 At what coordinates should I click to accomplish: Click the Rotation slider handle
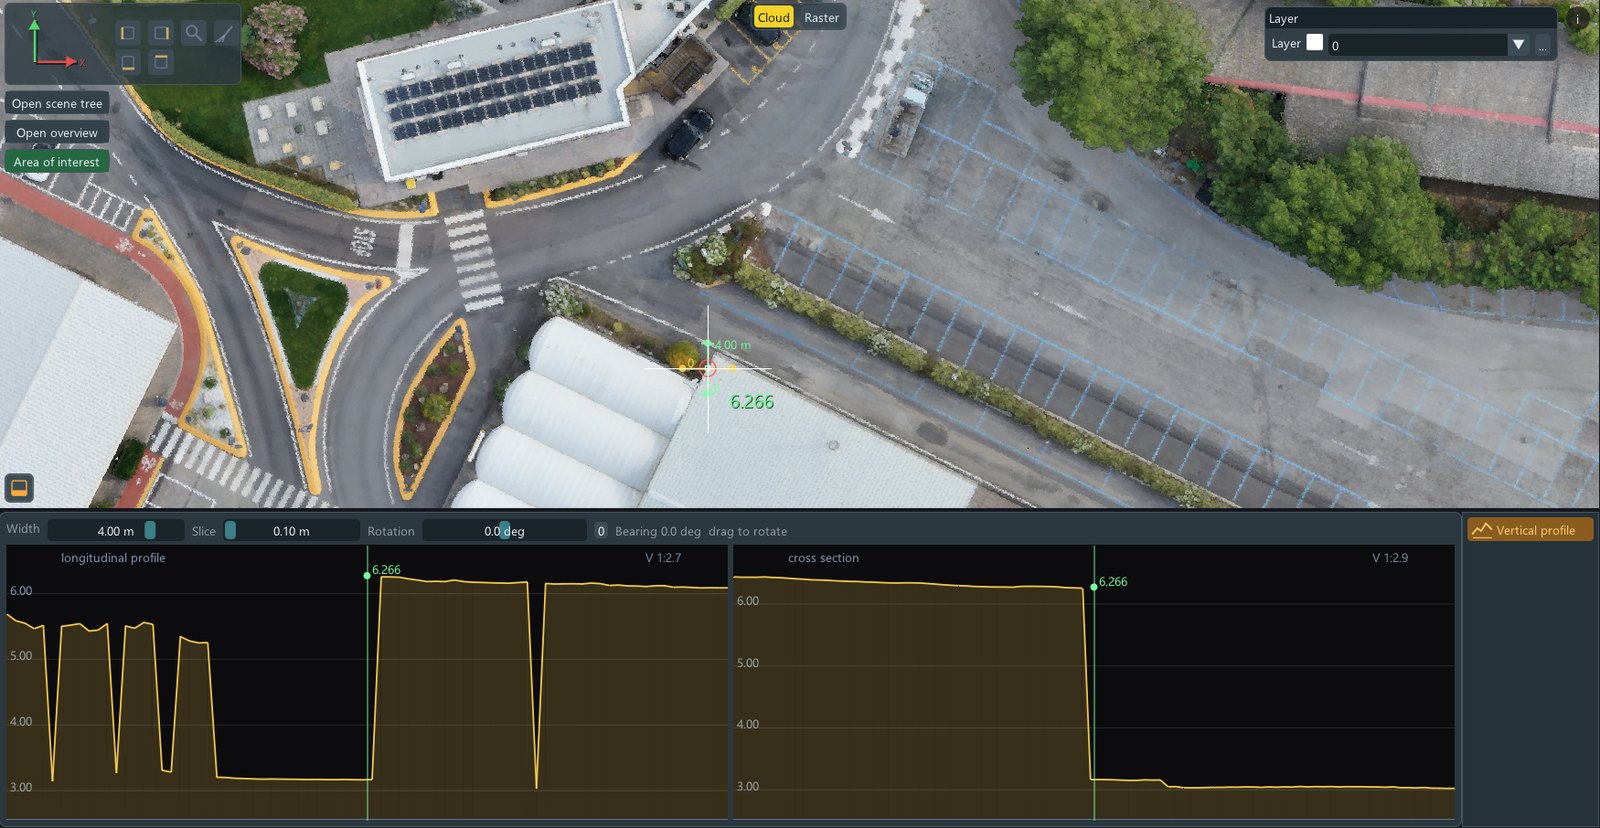505,530
